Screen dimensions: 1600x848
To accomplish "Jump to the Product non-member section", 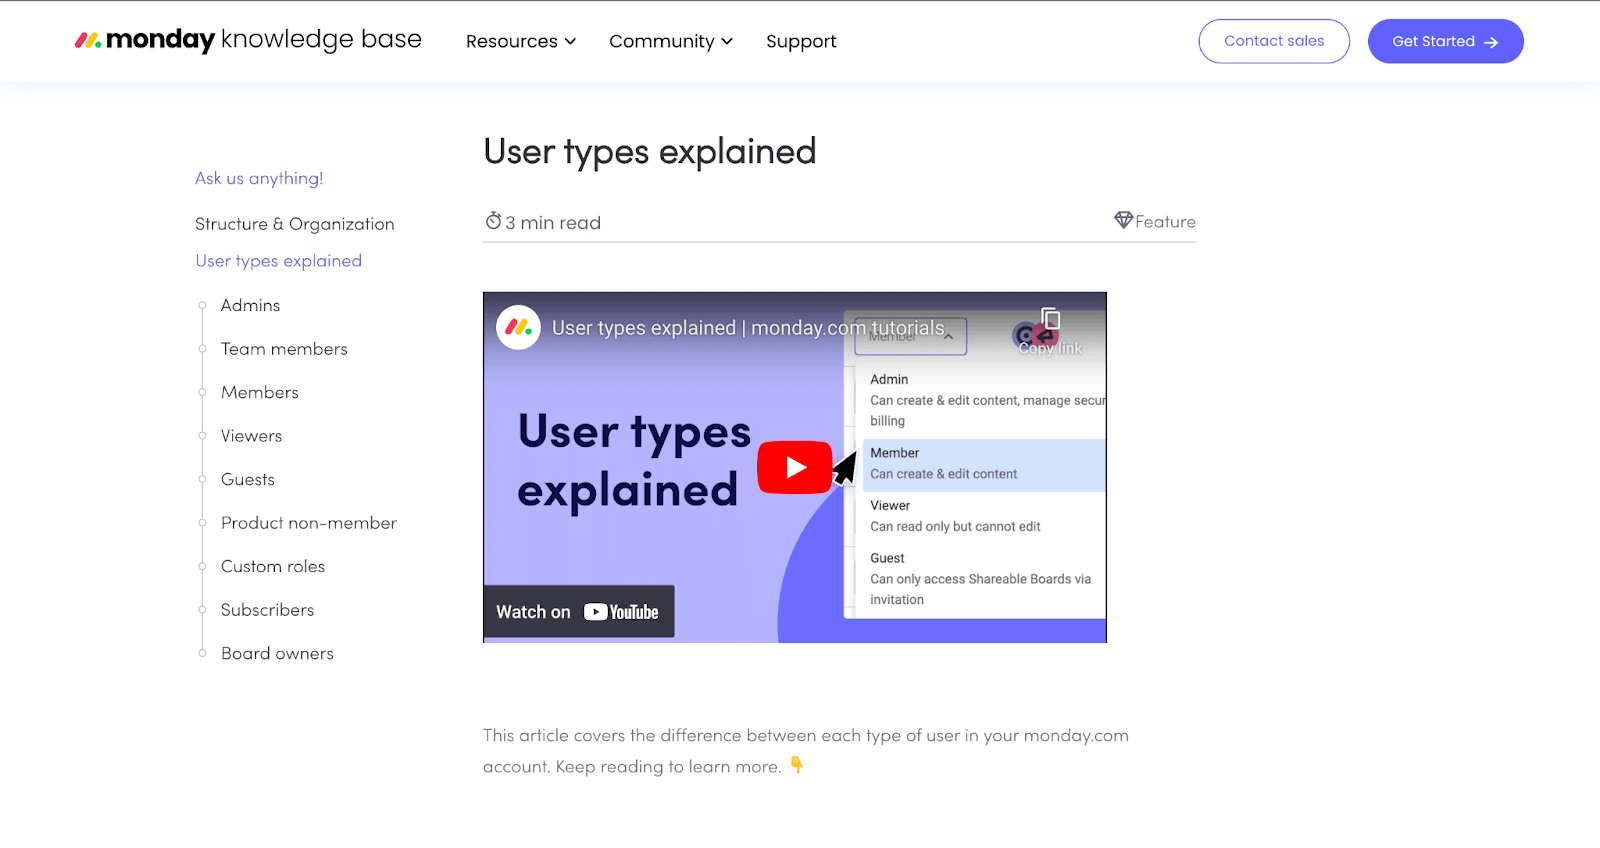I will point(309,523).
